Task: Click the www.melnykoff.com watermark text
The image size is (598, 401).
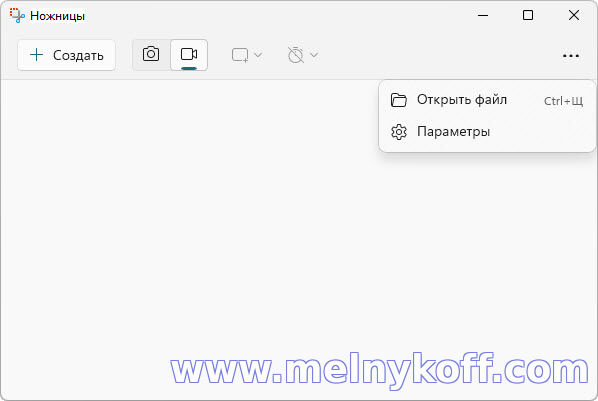Action: click(x=379, y=370)
